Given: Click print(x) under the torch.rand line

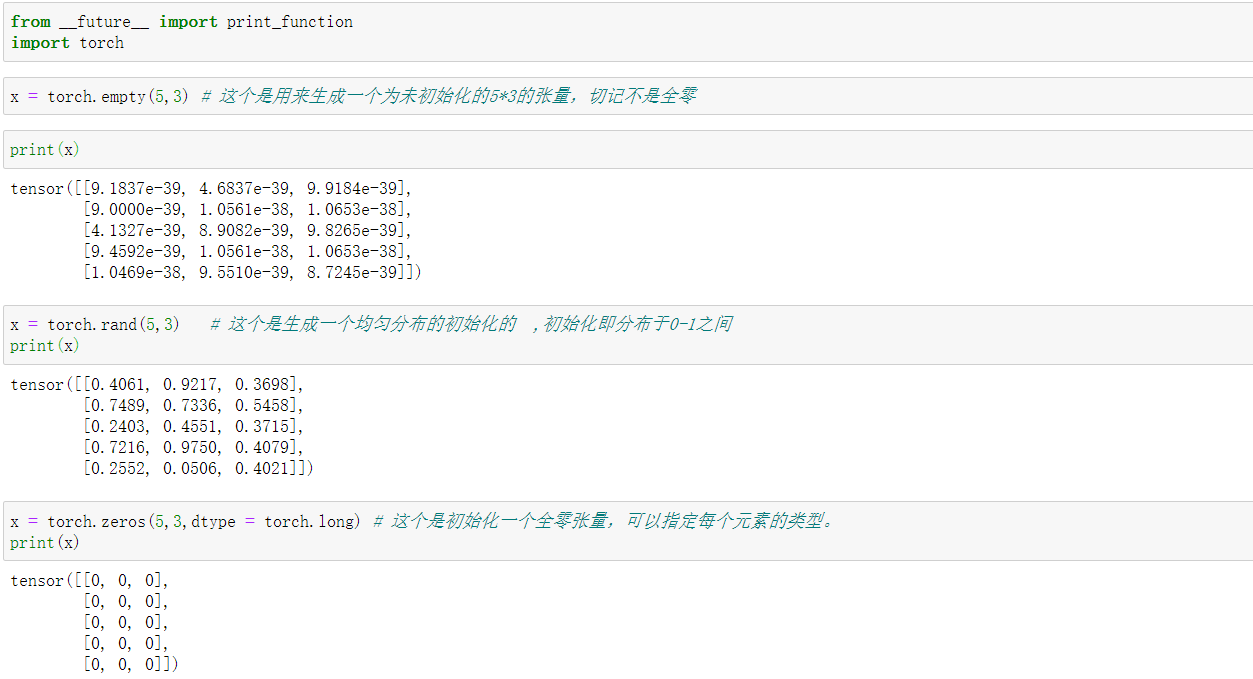Looking at the screenshot, I should (x=45, y=346).
